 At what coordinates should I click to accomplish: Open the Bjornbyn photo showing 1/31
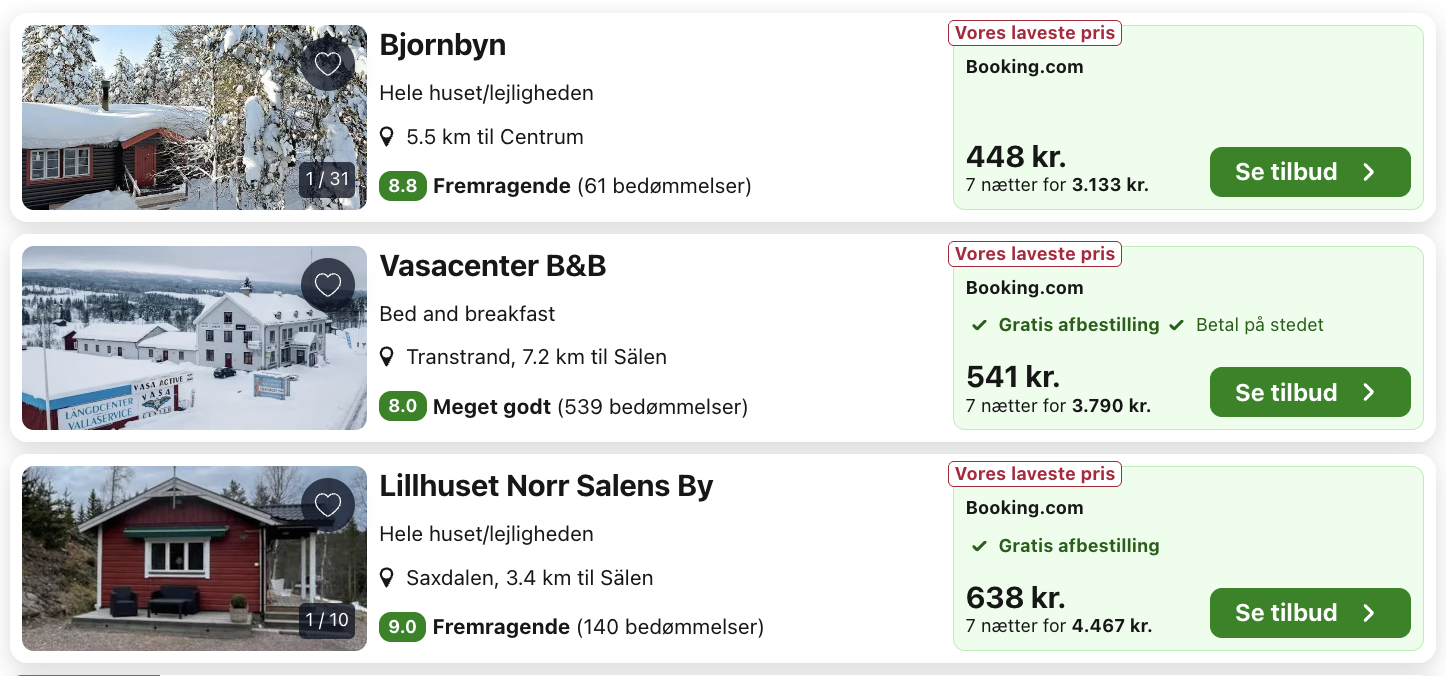tap(194, 117)
